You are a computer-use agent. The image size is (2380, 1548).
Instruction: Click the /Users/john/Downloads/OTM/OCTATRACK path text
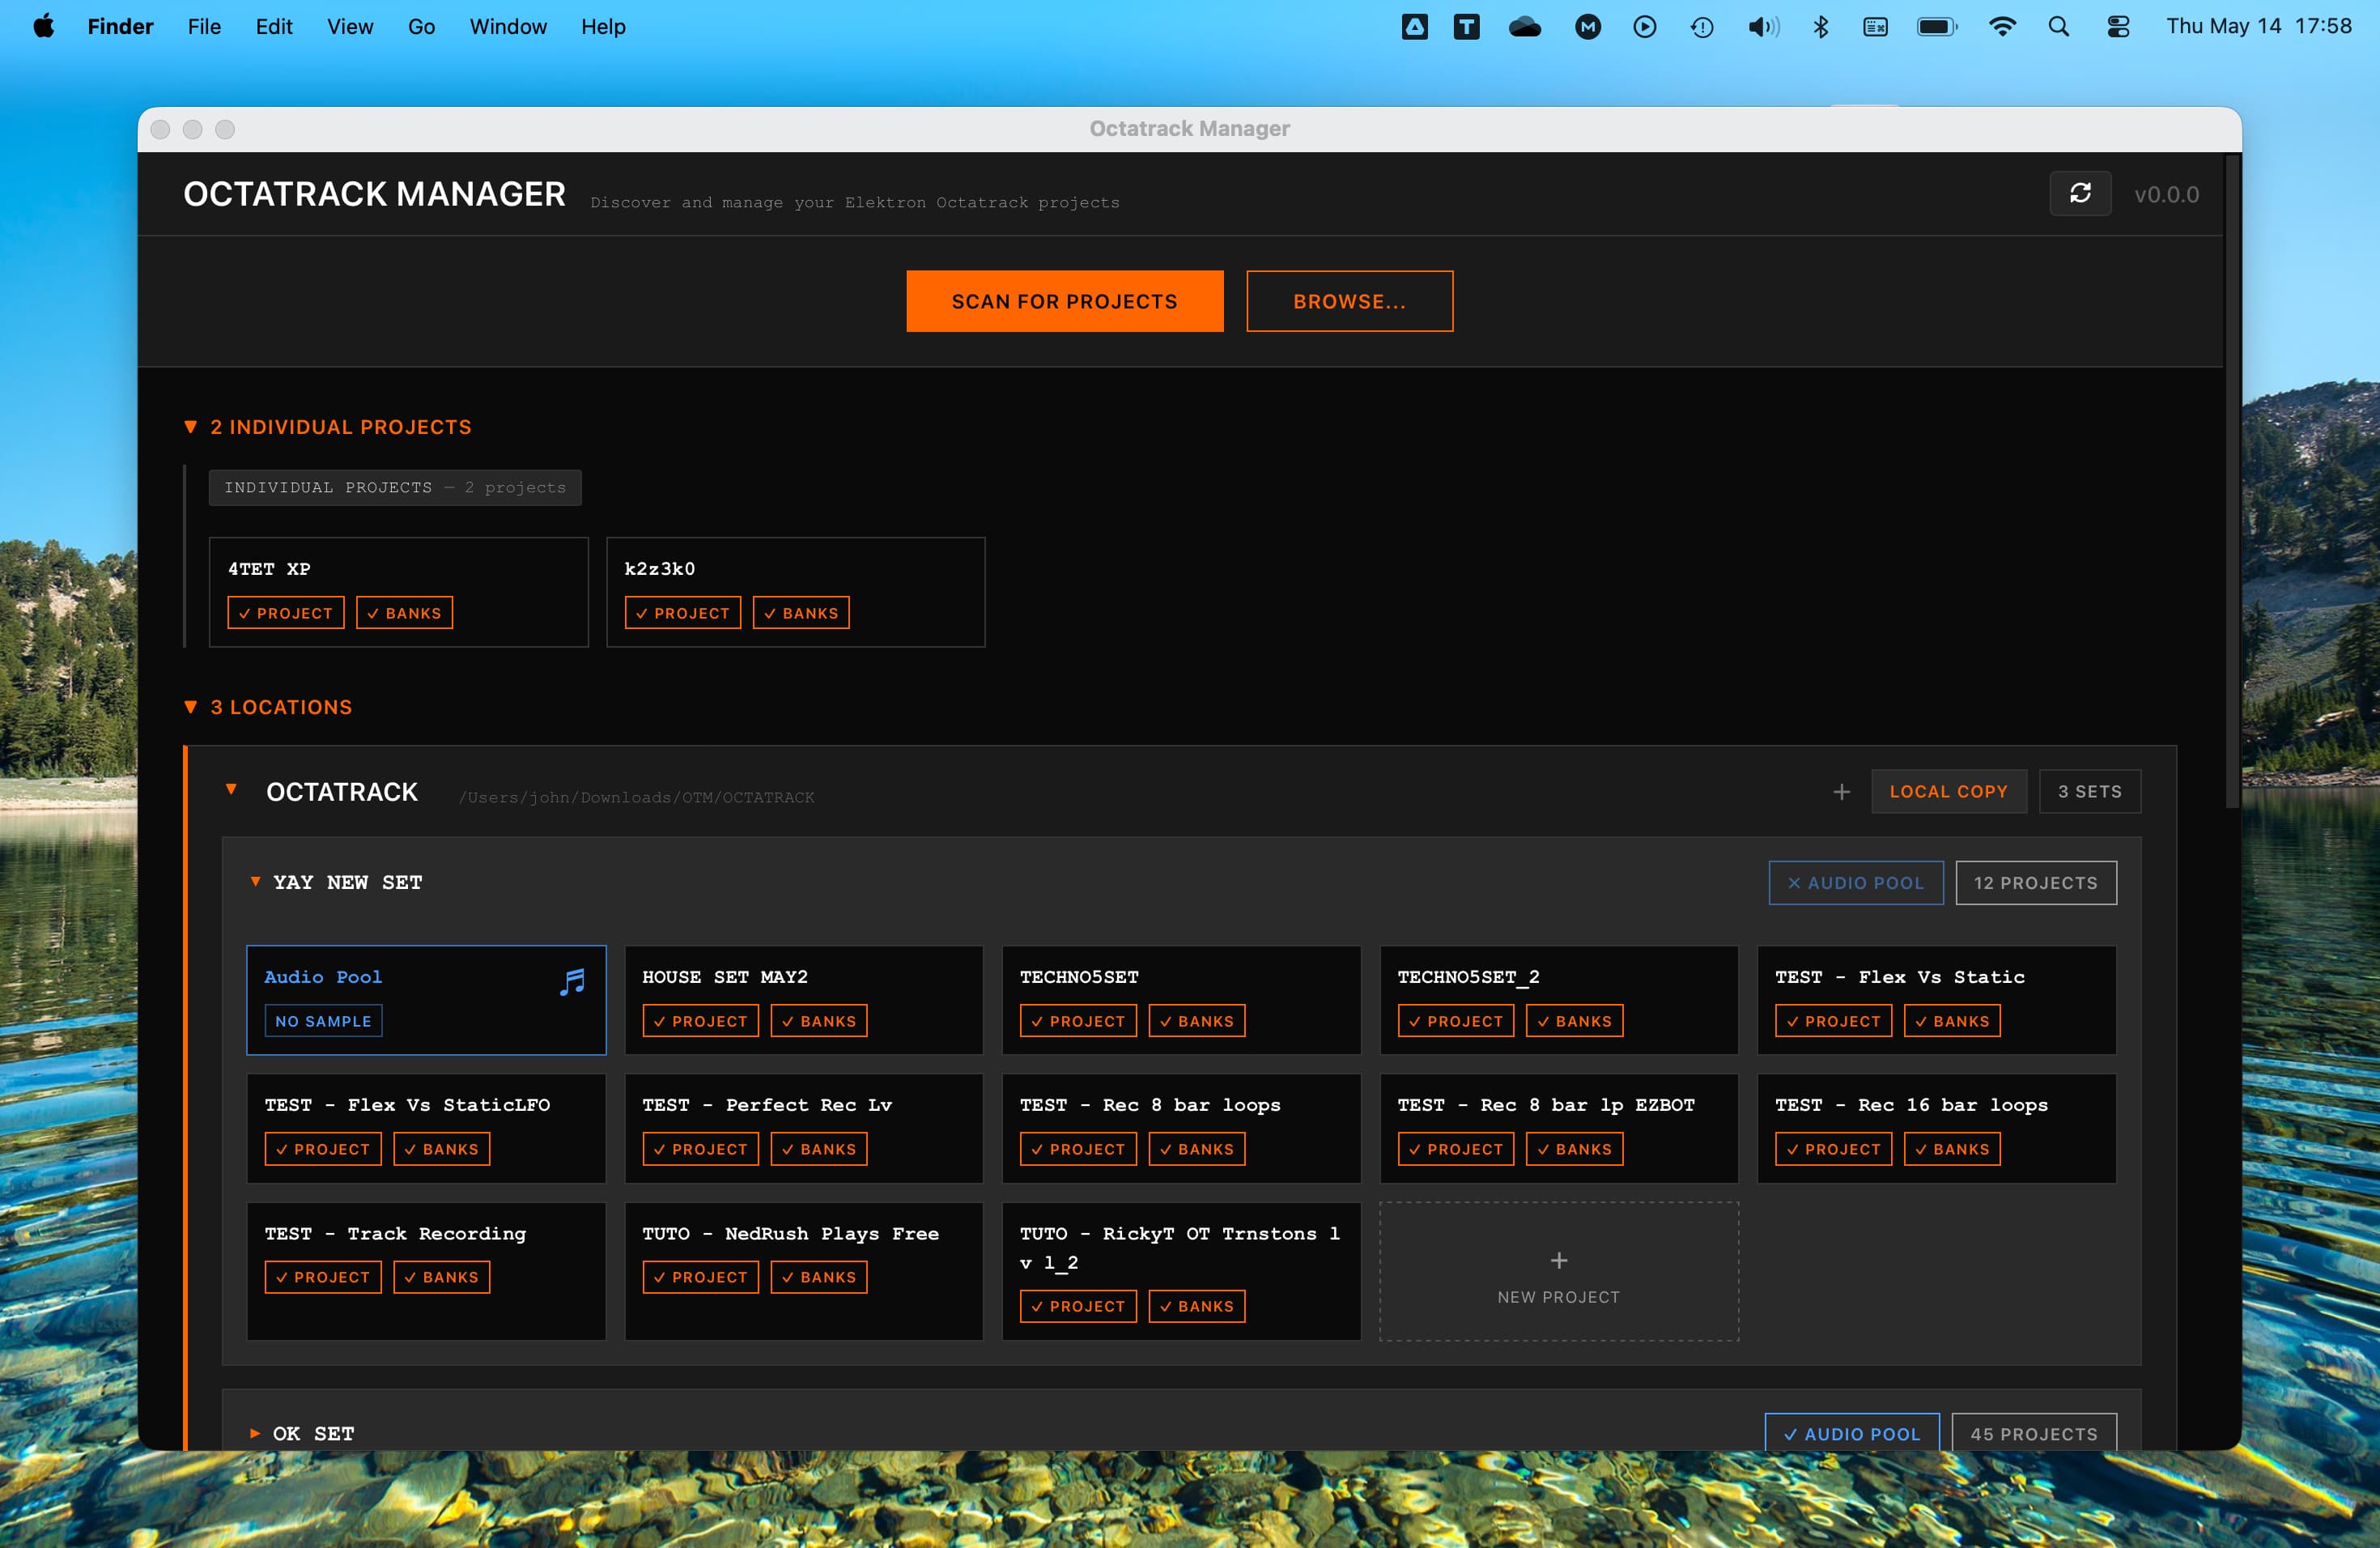637,797
